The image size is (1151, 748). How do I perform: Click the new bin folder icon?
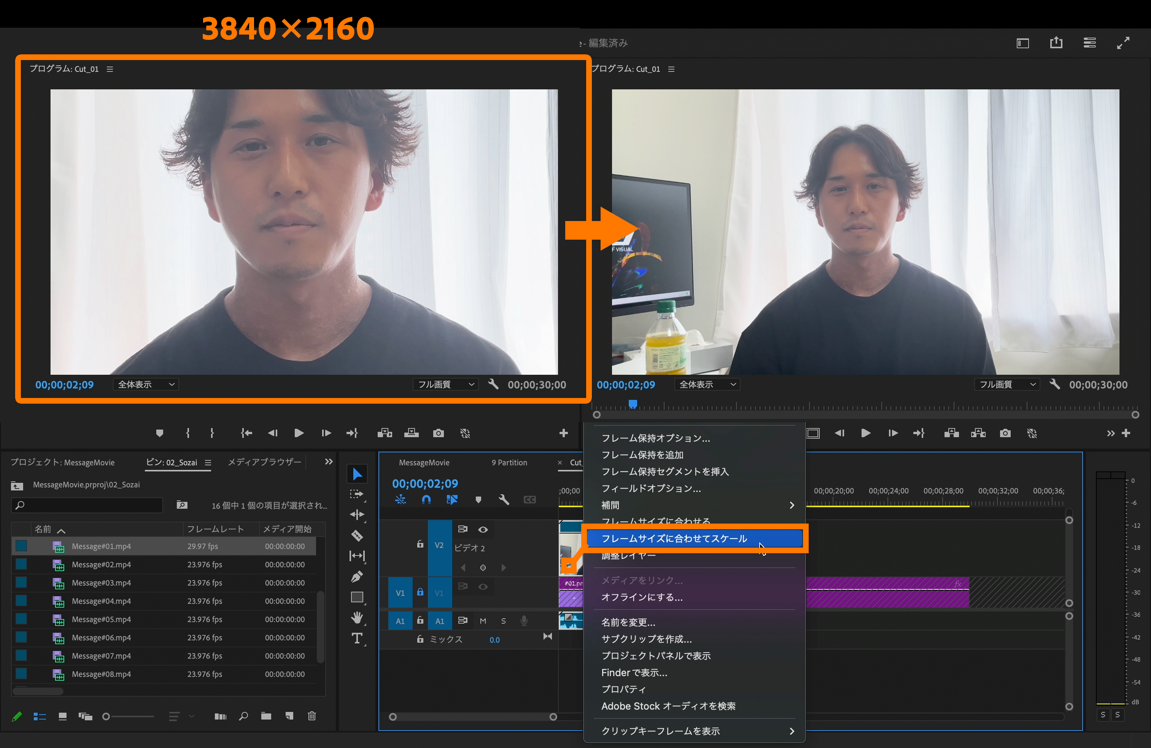coord(266,716)
